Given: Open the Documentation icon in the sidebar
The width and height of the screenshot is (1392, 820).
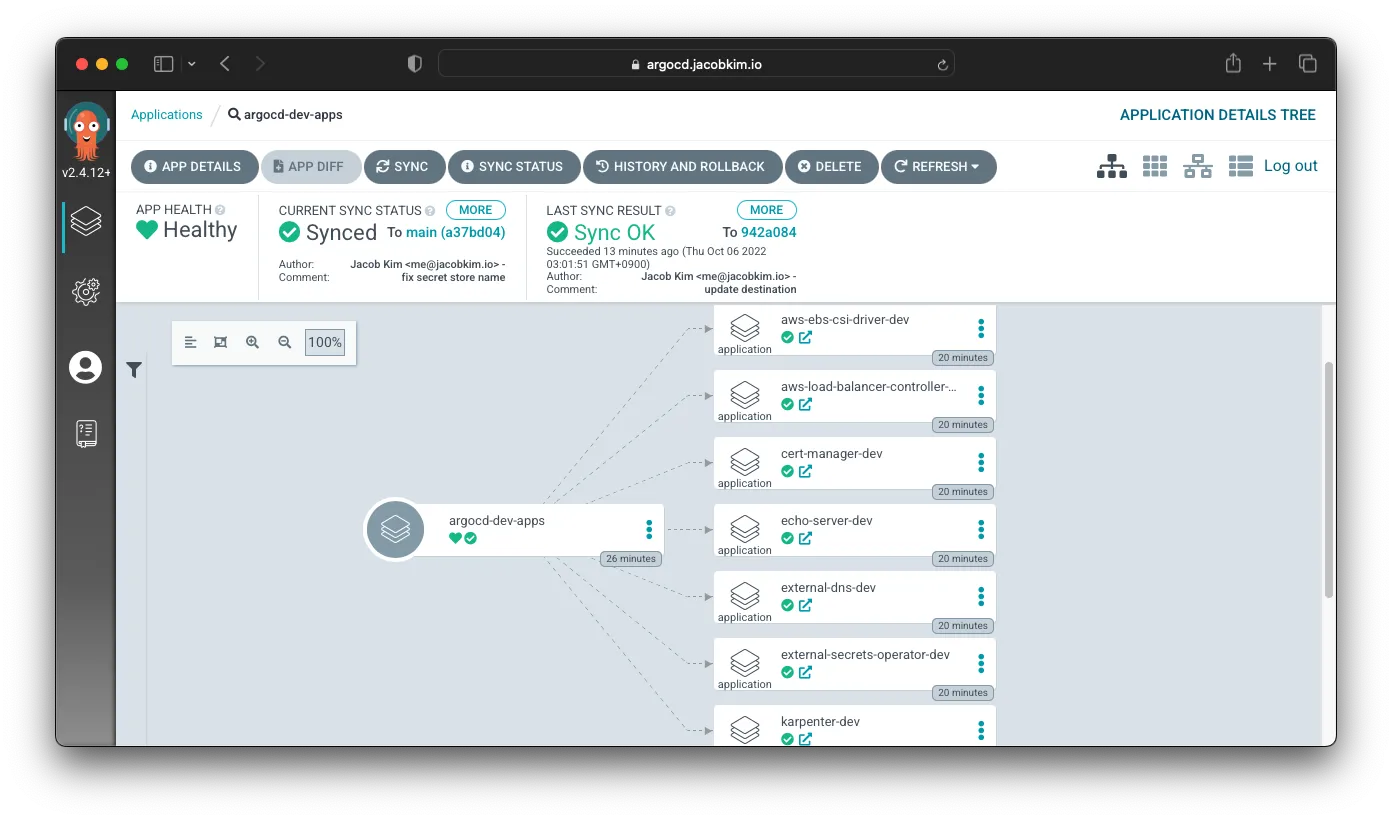Looking at the screenshot, I should (85, 433).
